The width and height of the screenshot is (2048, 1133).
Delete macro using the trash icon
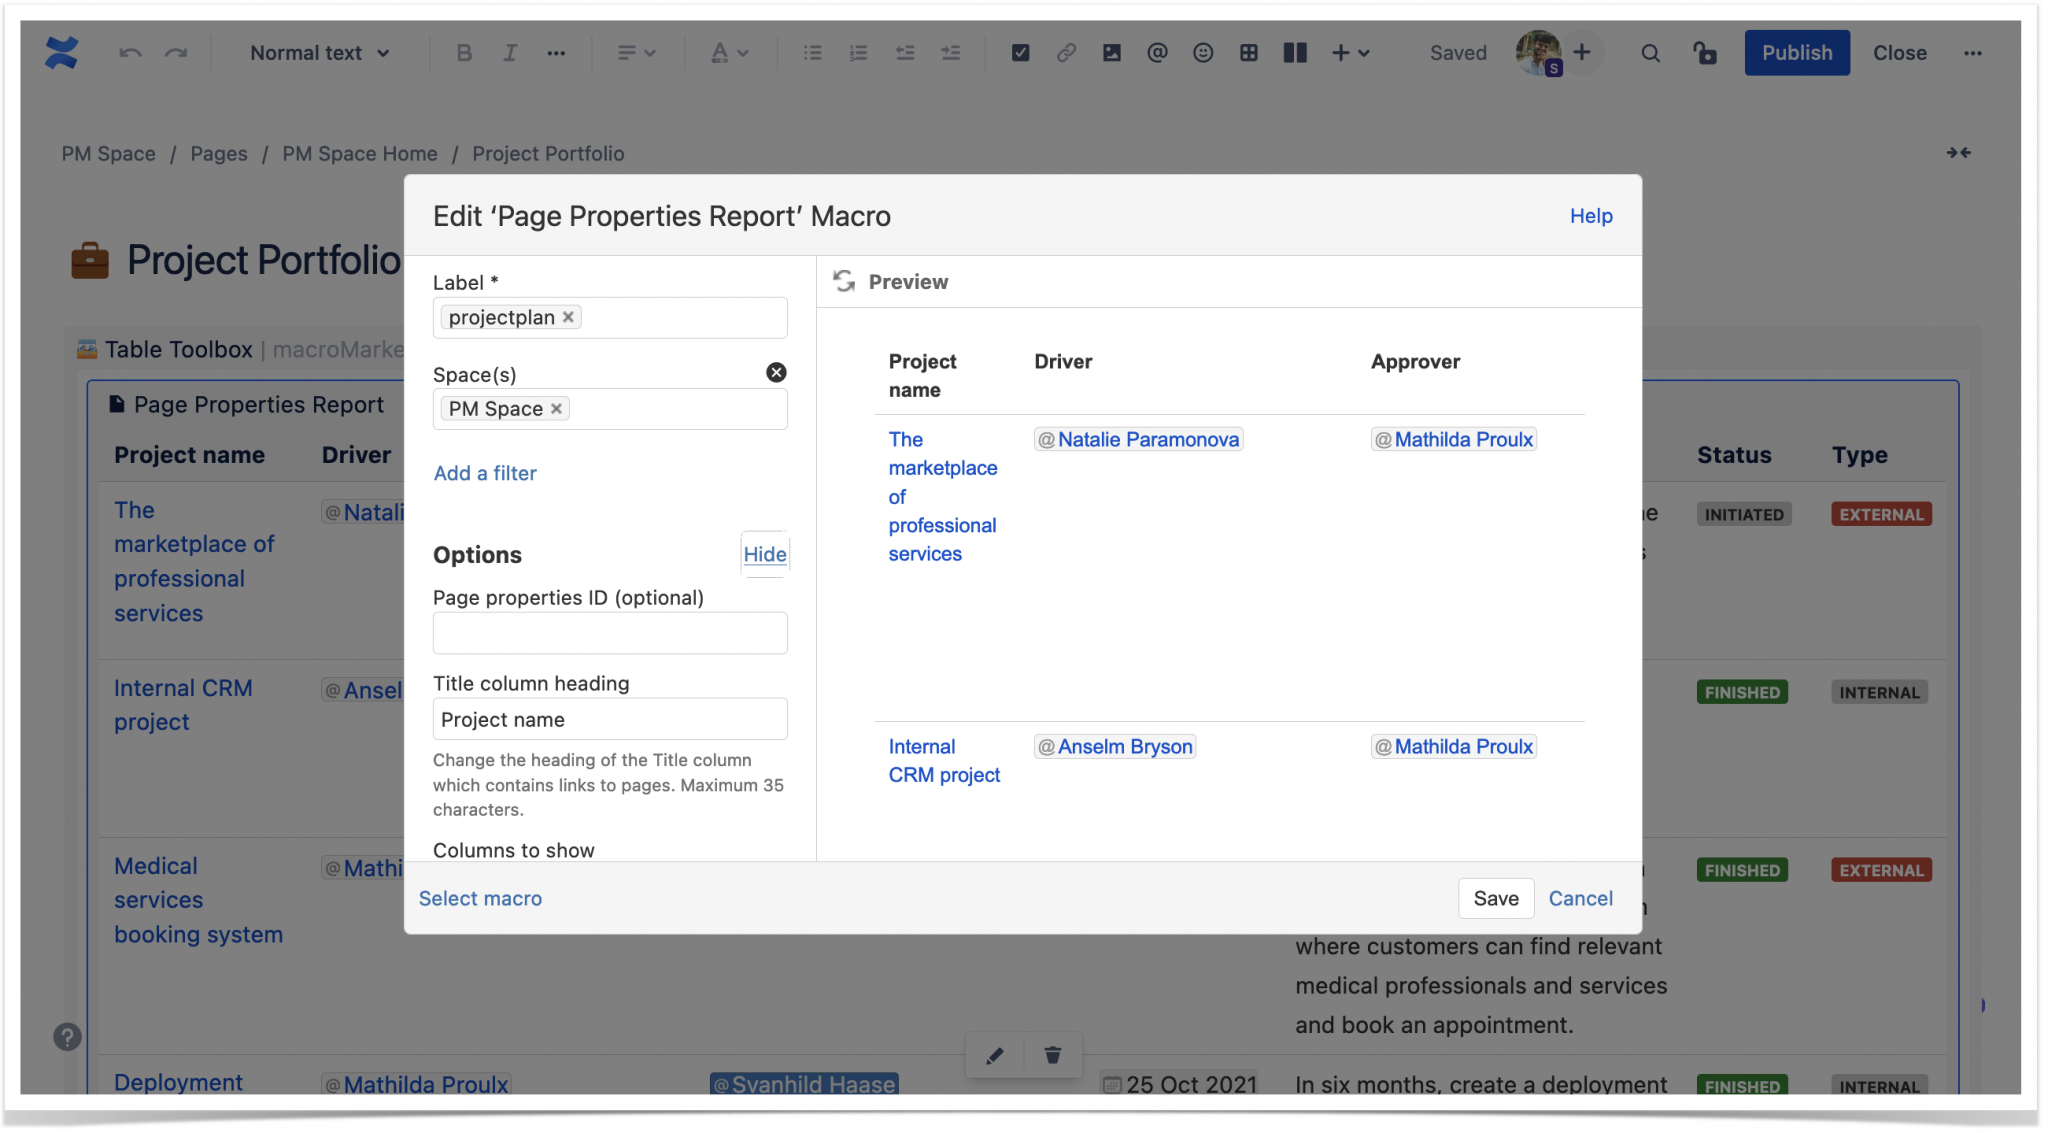tap(1052, 1055)
